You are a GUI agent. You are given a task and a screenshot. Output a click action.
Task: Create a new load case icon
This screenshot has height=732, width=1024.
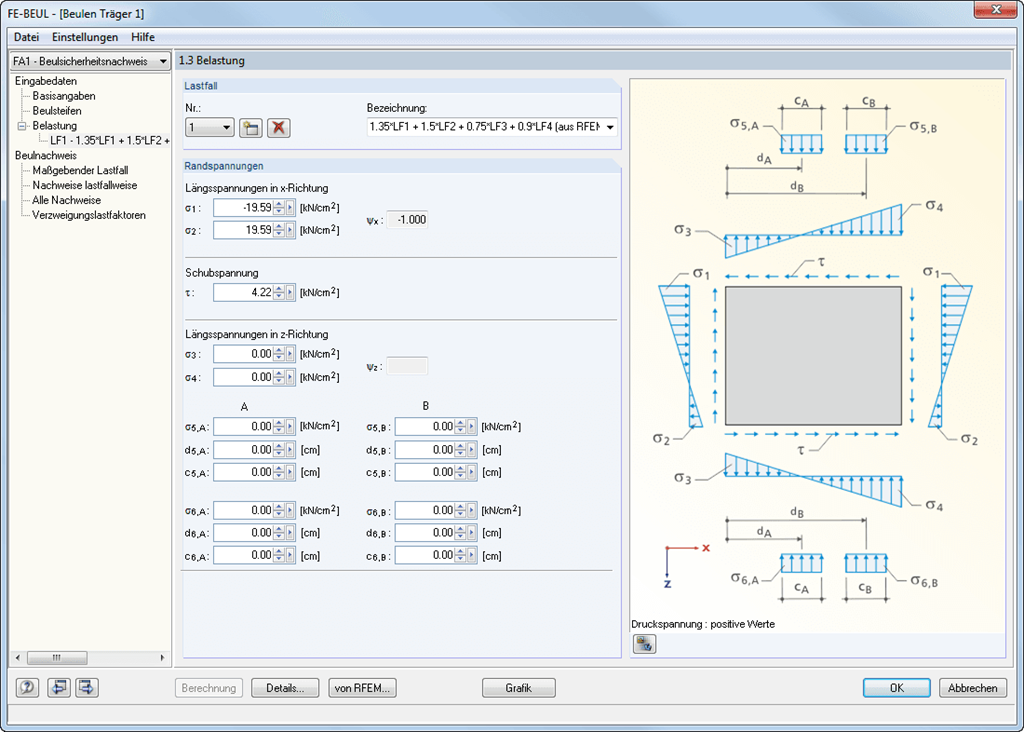coord(251,128)
